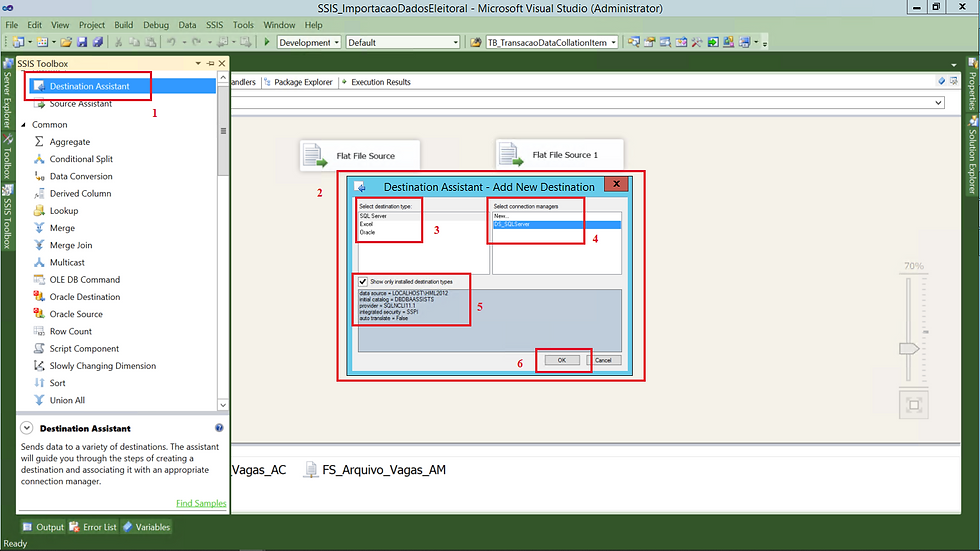This screenshot has height=551, width=980.
Task: Select SQL Server destination type
Action: point(422,216)
